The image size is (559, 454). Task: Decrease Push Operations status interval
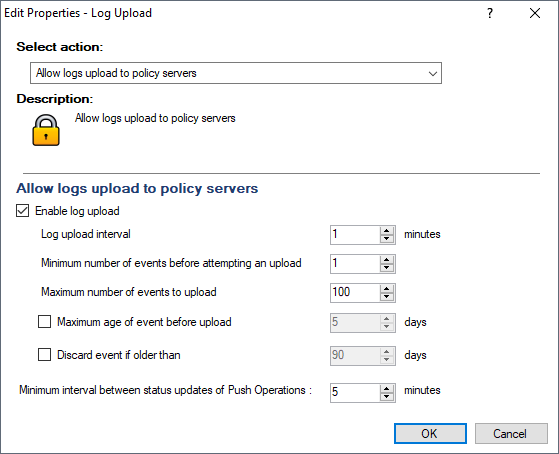pyautogui.click(x=387, y=397)
